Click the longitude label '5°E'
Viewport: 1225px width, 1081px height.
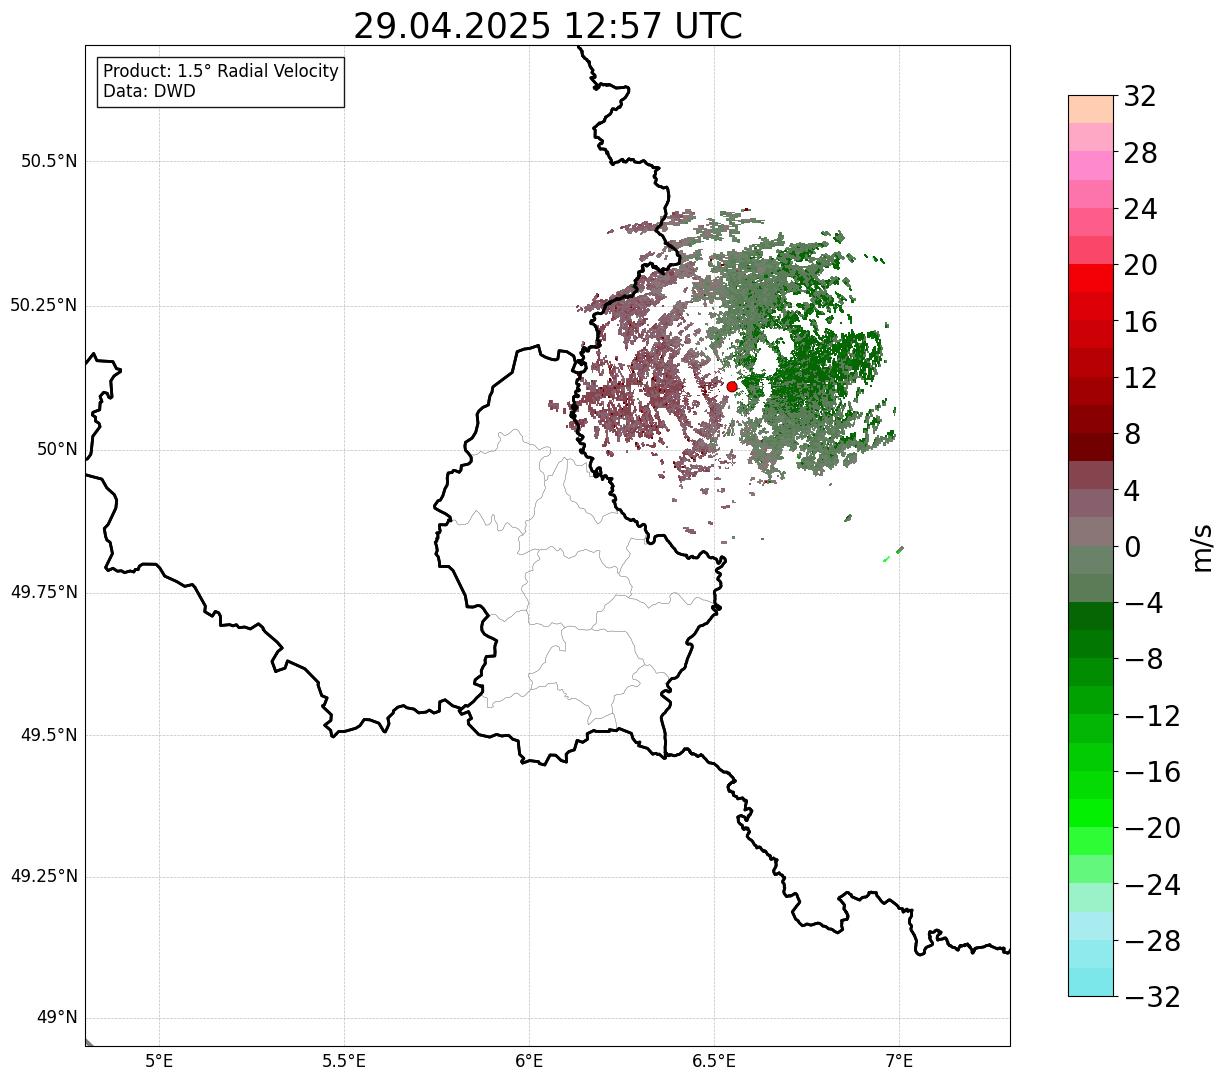click(x=160, y=1061)
